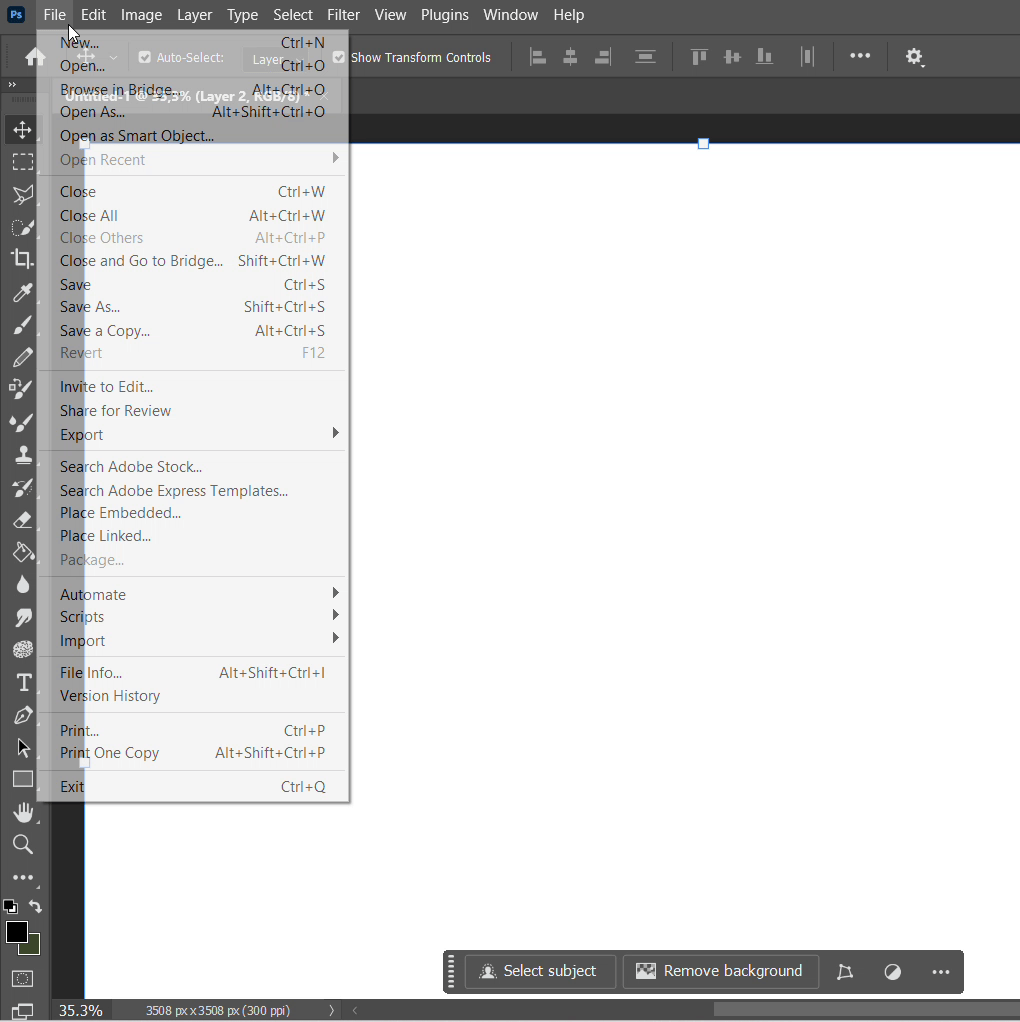Screen dimensions: 1020x1022
Task: Click the align top edges icon
Action: 699,57
